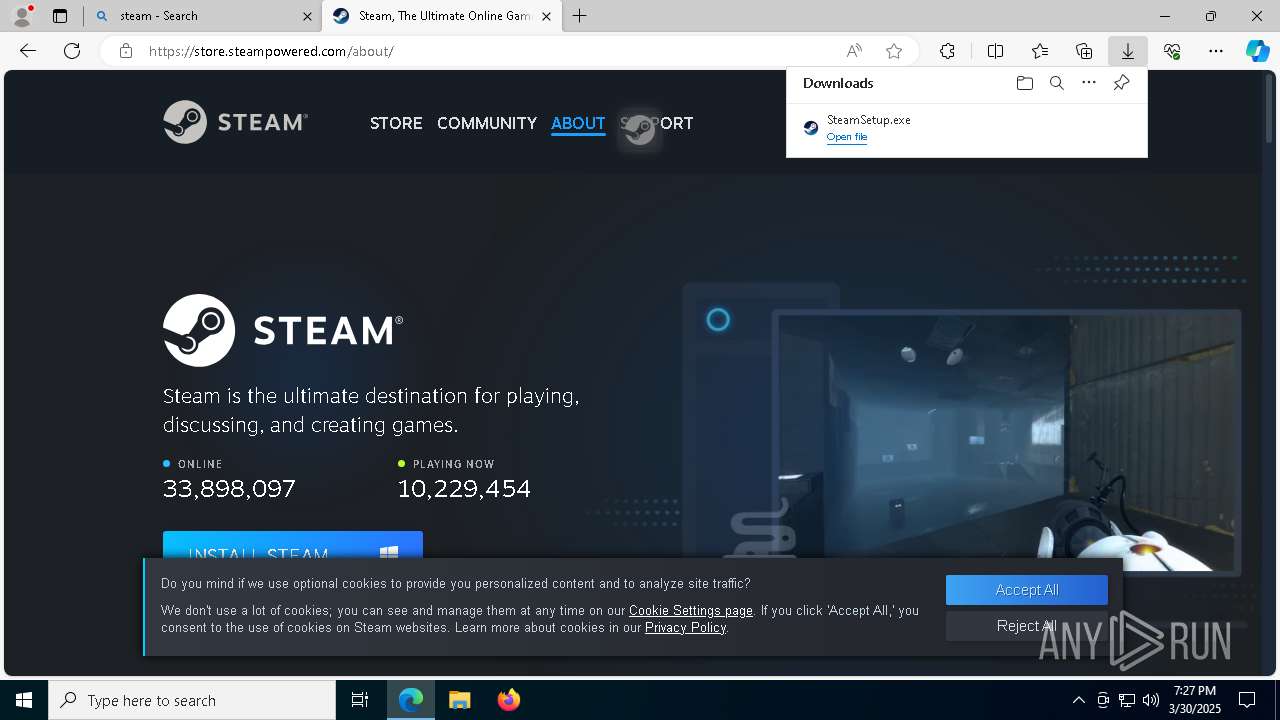Open the COMMUNITY menu item

coord(487,123)
